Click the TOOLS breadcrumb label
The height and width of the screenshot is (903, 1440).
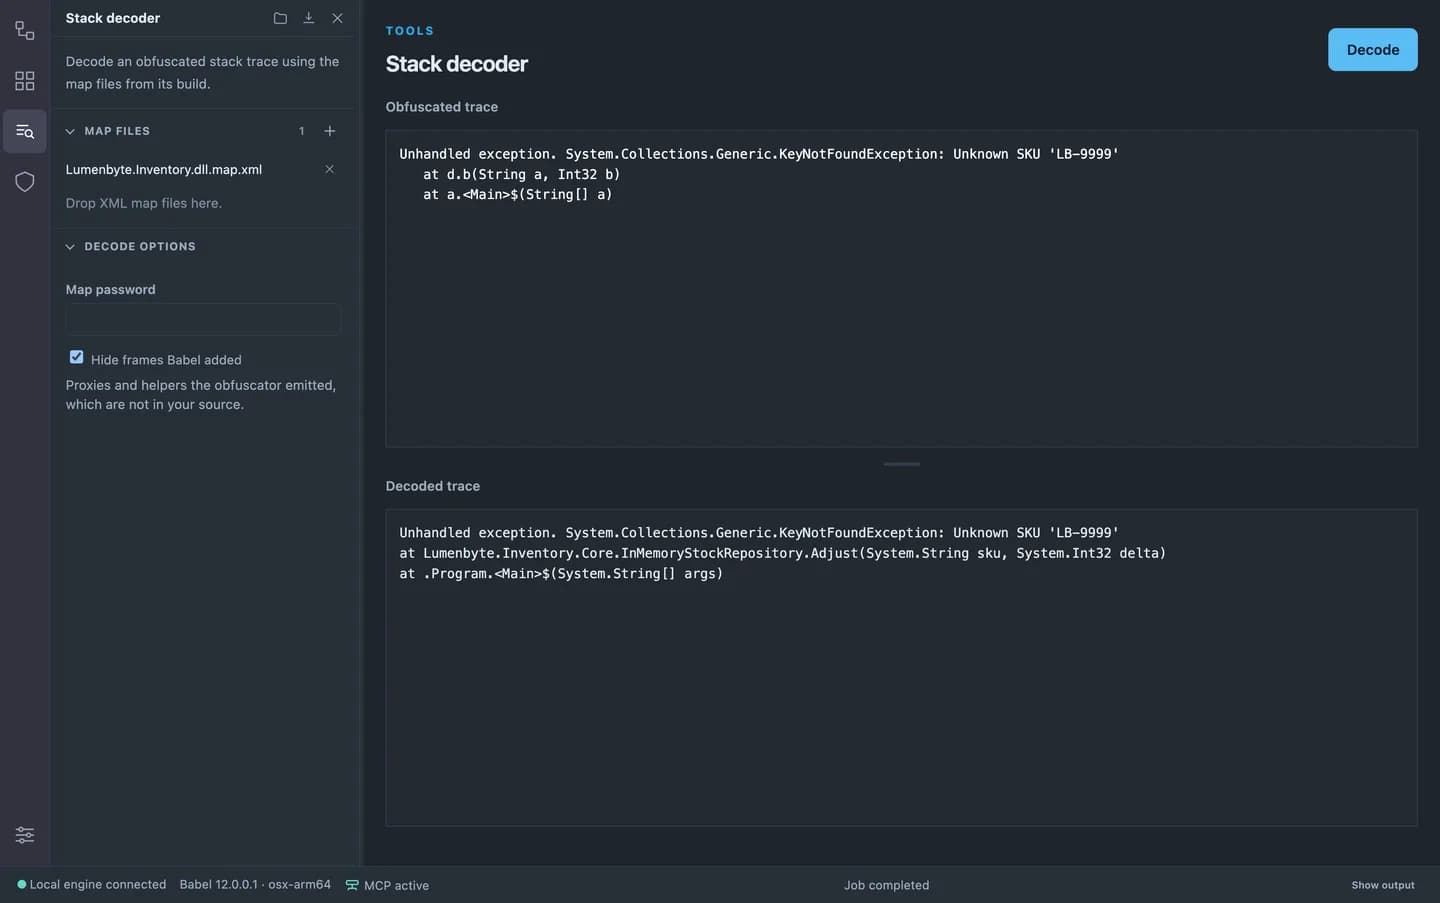[410, 31]
